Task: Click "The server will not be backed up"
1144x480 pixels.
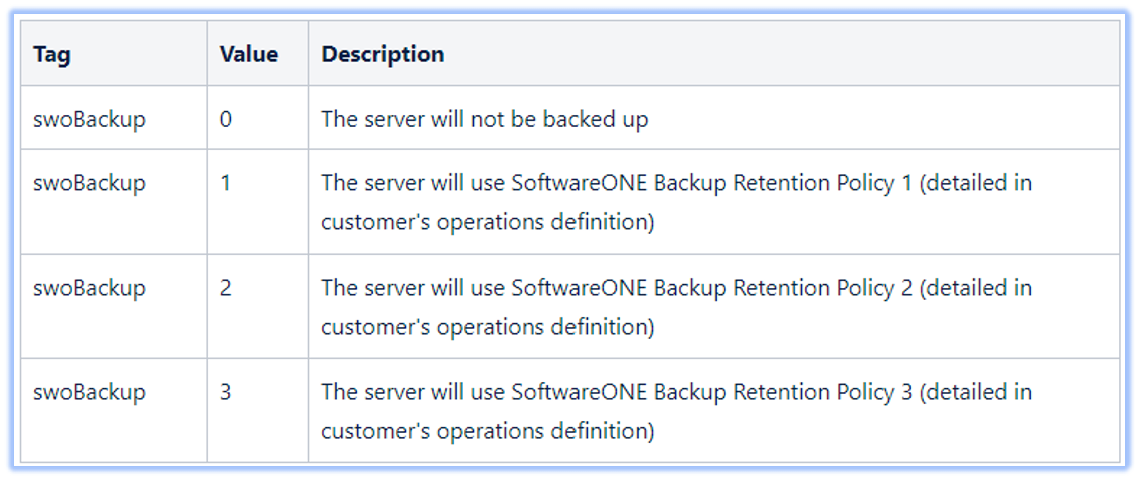Action: 485,119
